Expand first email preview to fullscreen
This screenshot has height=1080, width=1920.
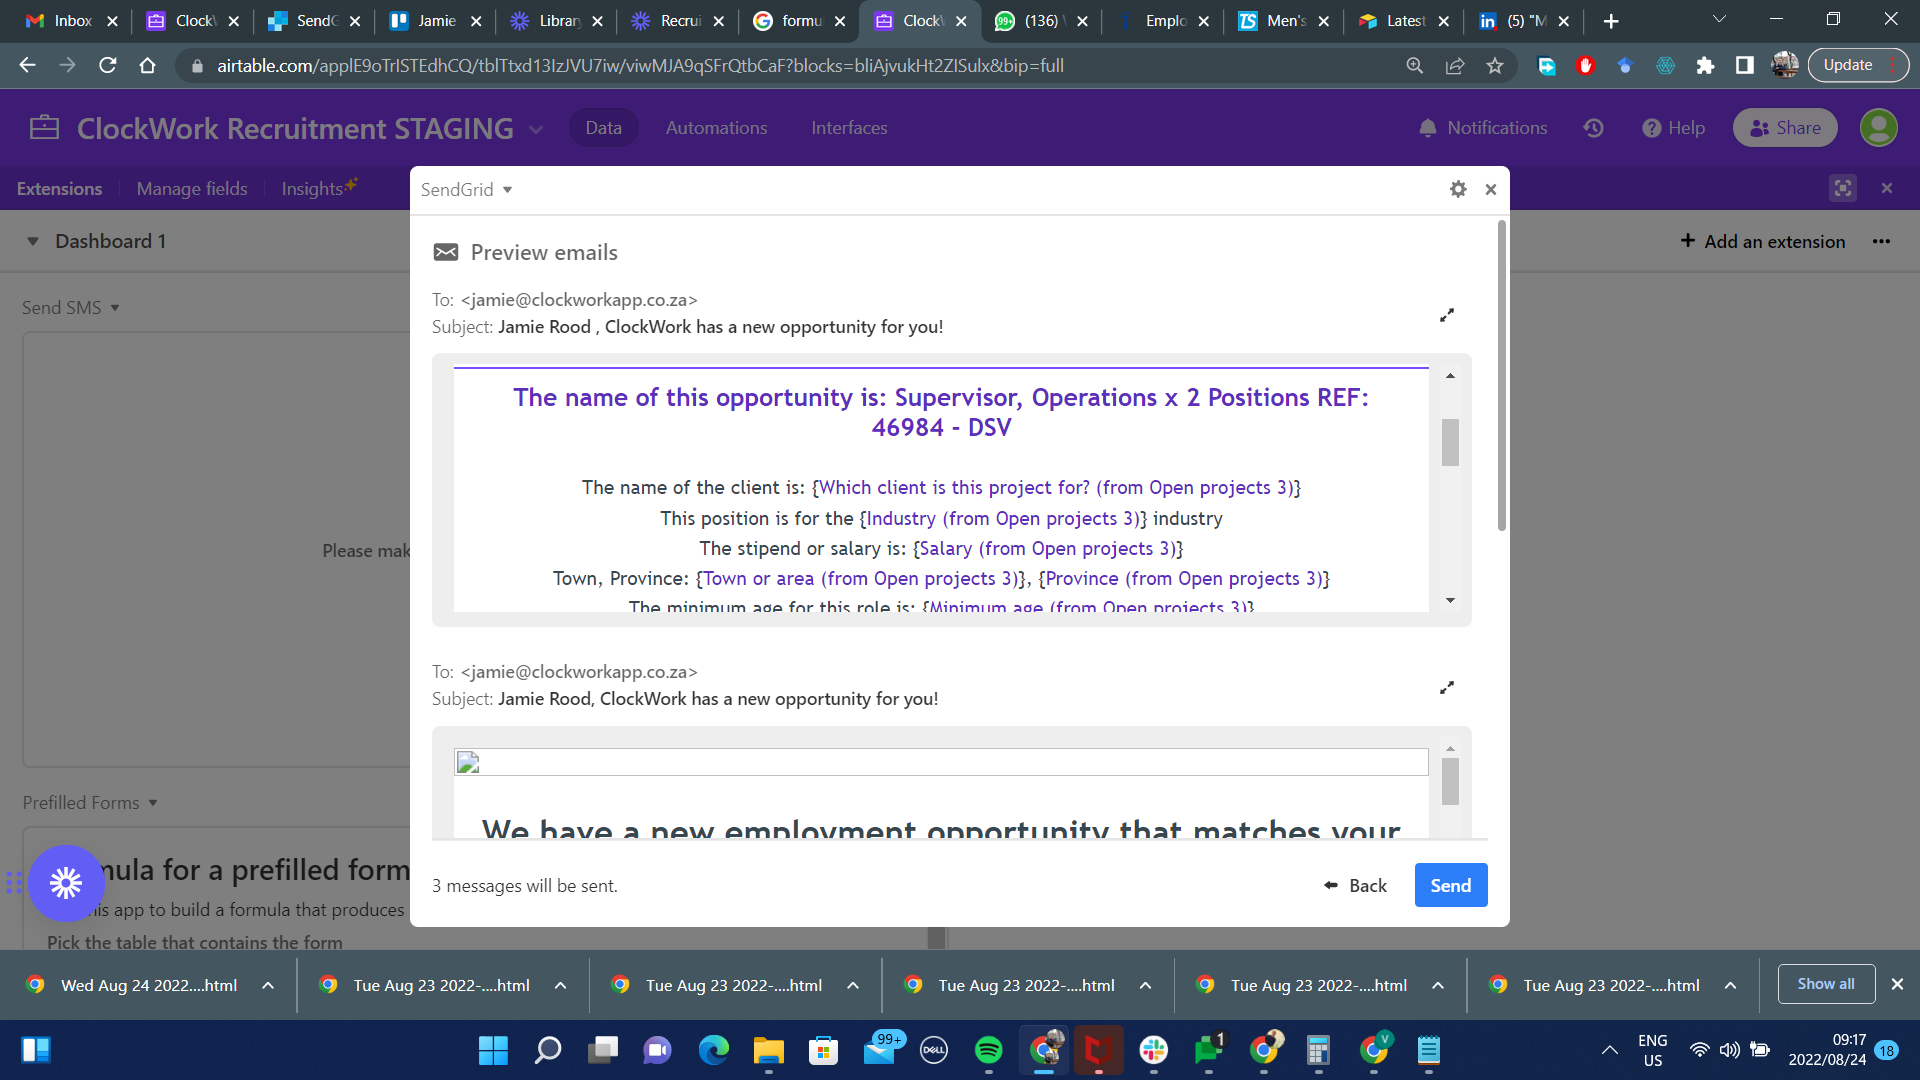click(x=1446, y=315)
